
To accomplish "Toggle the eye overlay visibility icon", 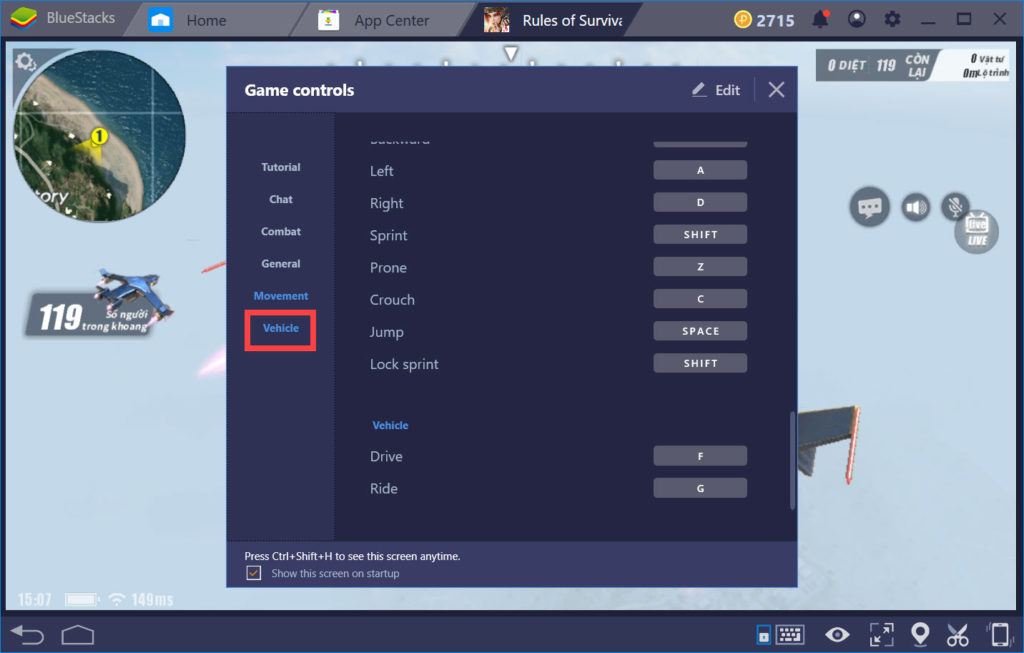I will pos(837,634).
